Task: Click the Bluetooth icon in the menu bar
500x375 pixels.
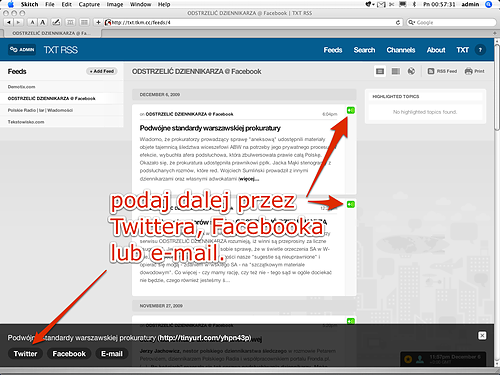Action: (x=414, y=4)
